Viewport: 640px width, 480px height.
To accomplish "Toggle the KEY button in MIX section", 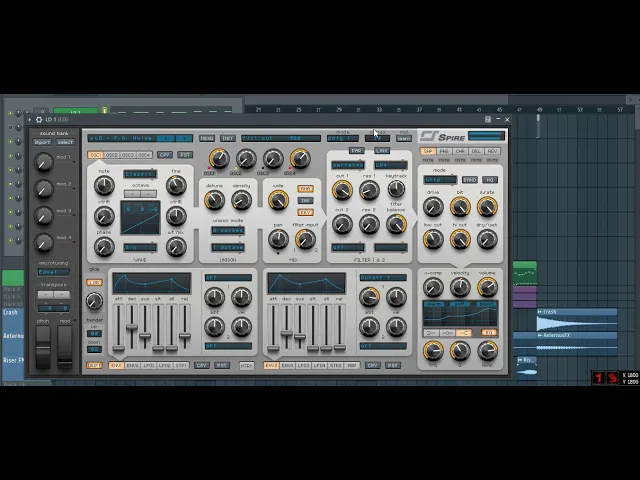I will point(305,213).
